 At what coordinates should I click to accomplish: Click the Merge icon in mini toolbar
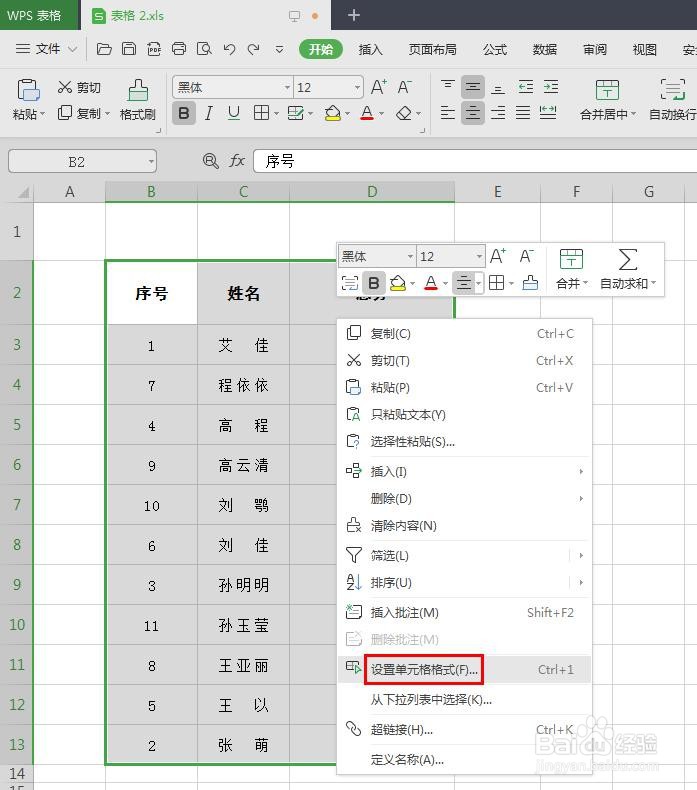pos(571,260)
